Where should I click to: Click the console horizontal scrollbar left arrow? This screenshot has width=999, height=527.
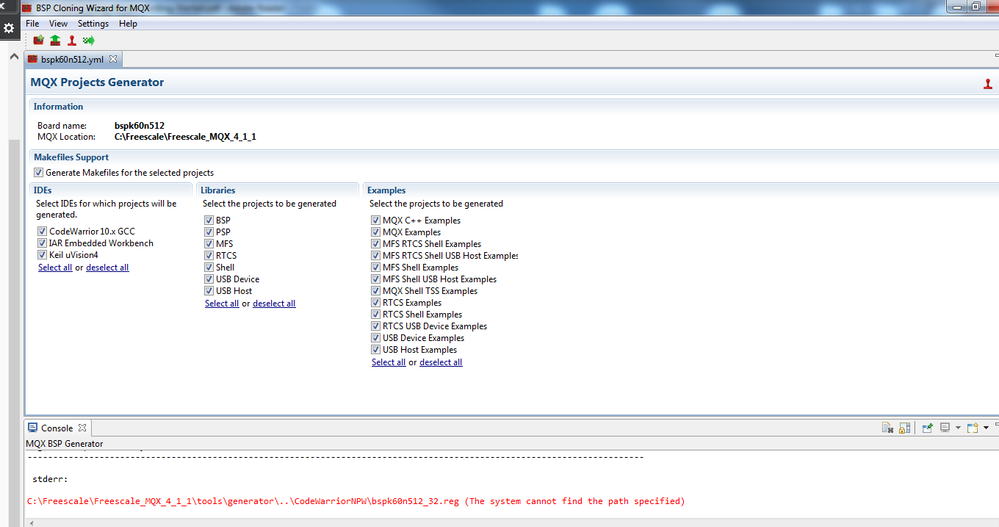click(x=32, y=523)
